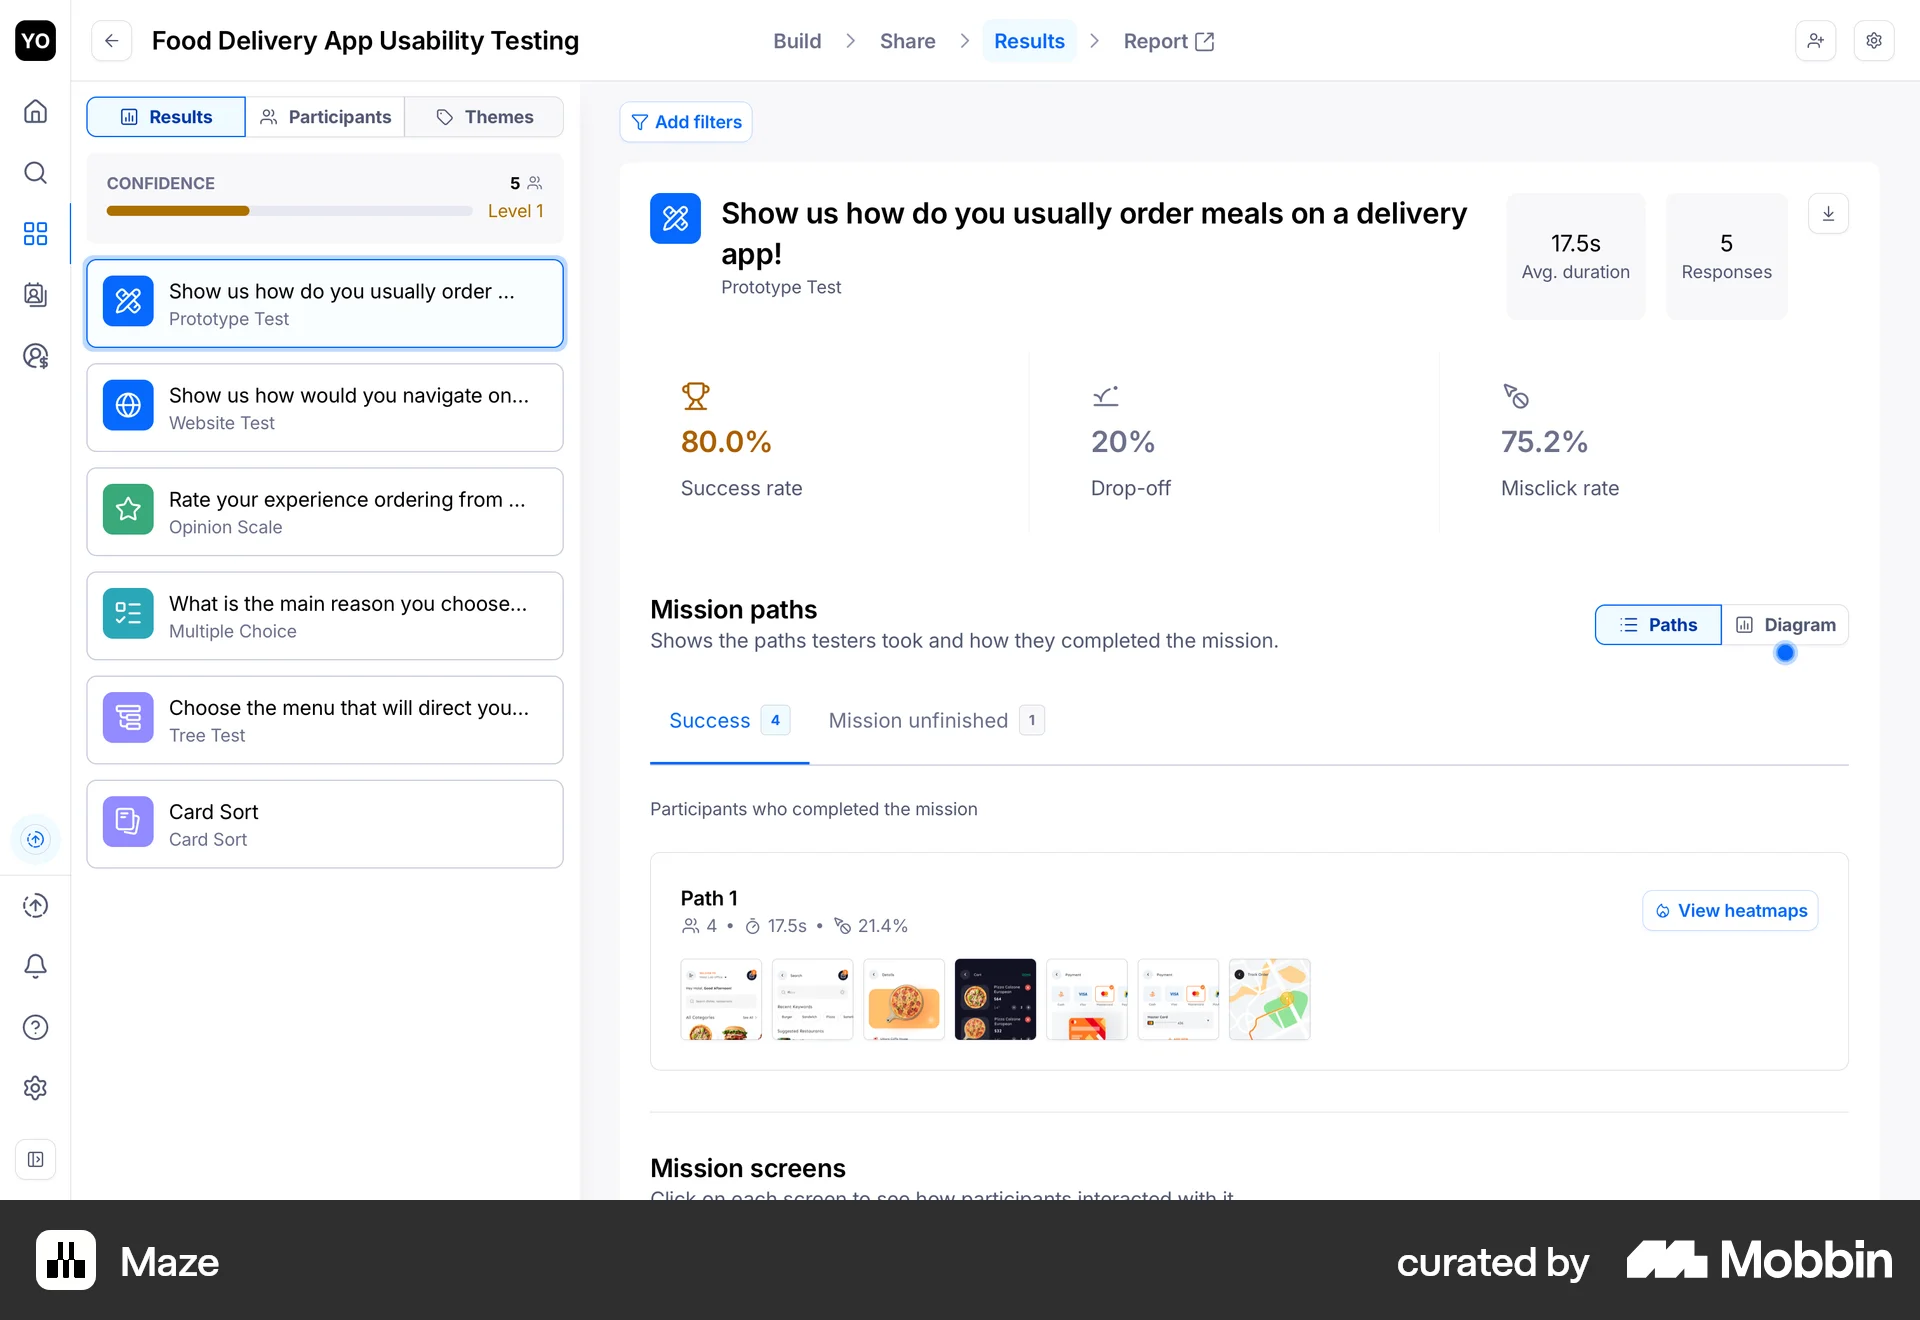This screenshot has height=1320, width=1920.
Task: Open search from the sidebar magnifier icon
Action: point(35,173)
